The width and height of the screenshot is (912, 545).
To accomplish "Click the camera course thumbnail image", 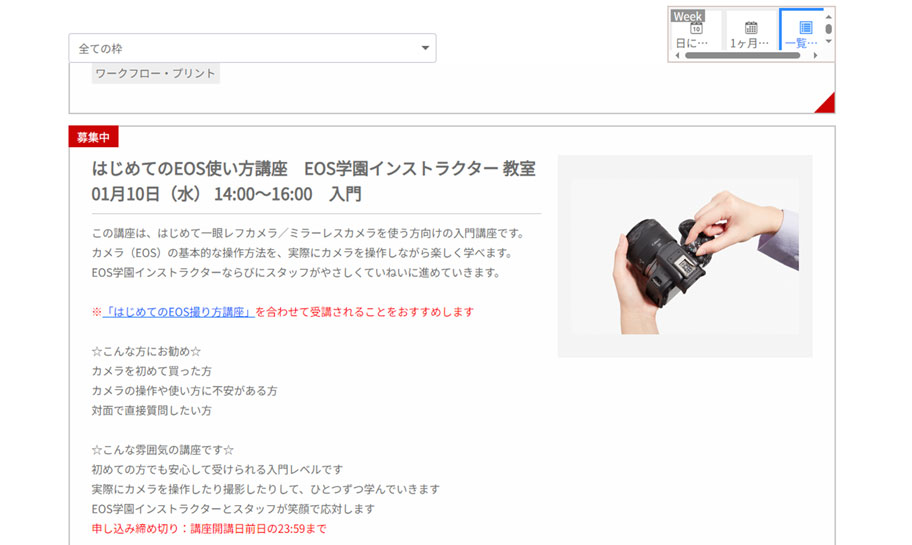I will [x=685, y=256].
